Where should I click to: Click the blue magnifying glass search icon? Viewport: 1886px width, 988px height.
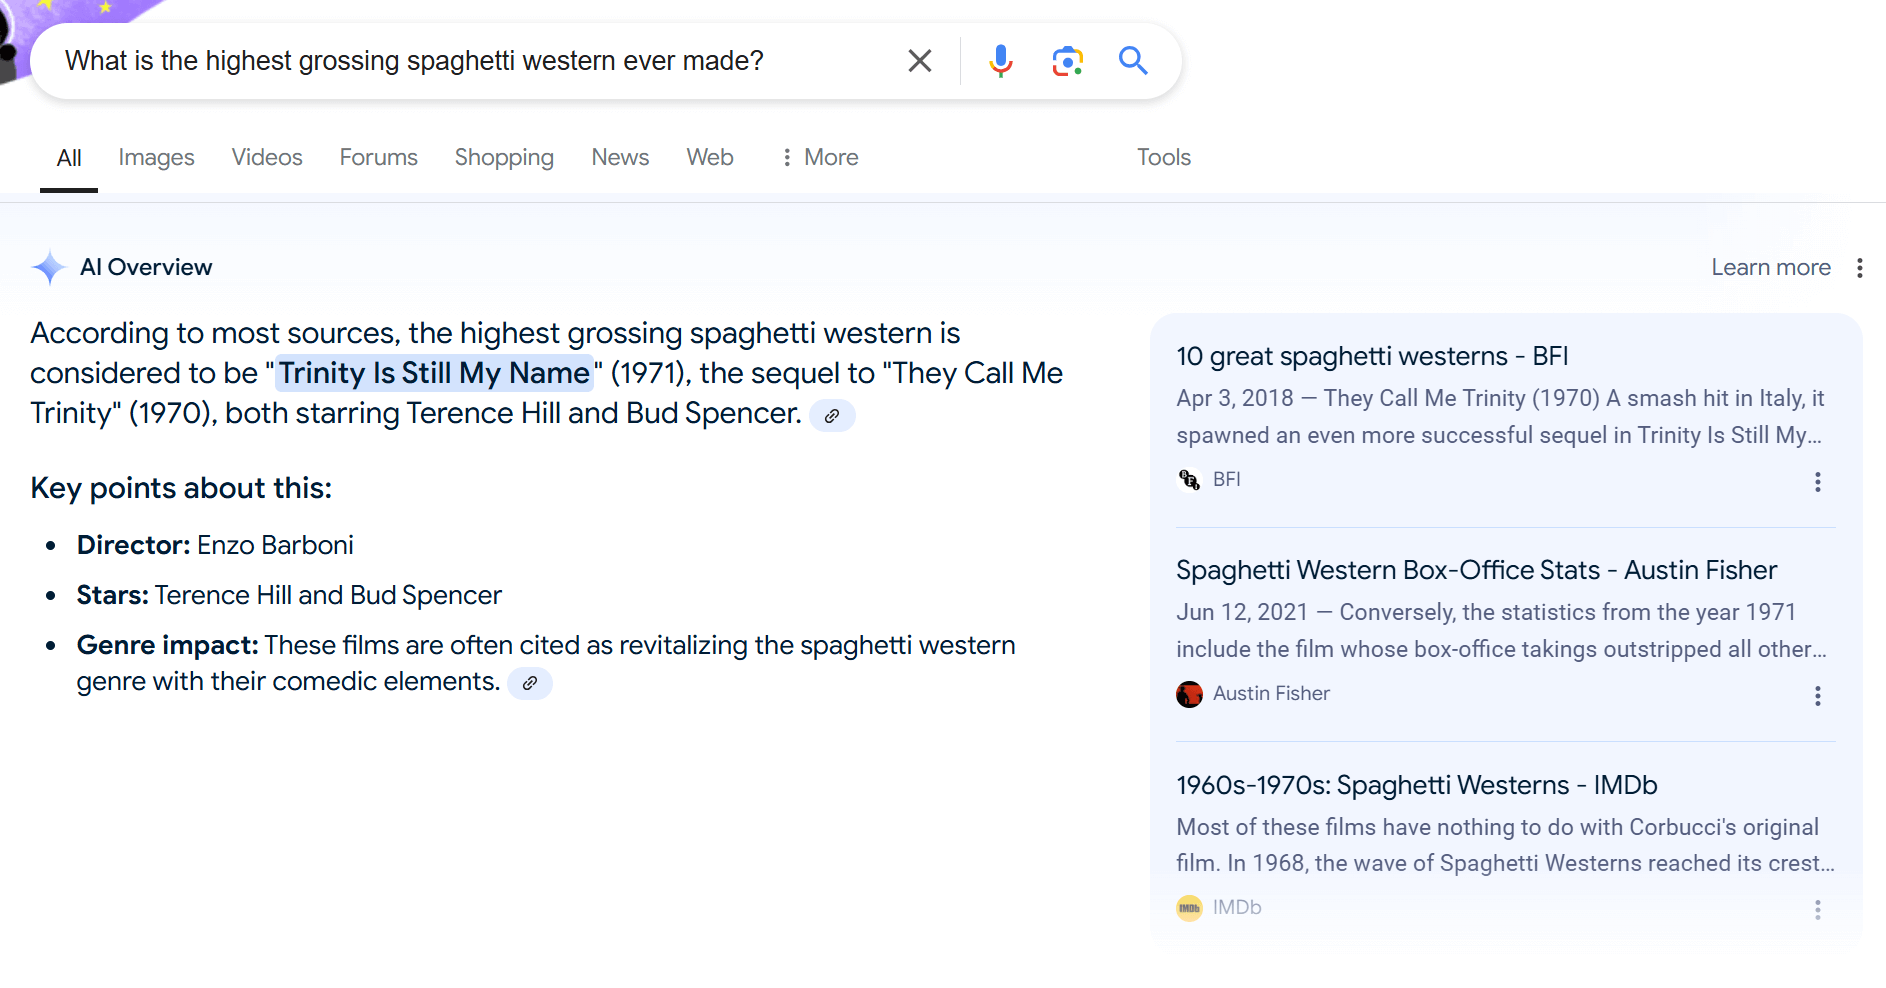click(1132, 61)
